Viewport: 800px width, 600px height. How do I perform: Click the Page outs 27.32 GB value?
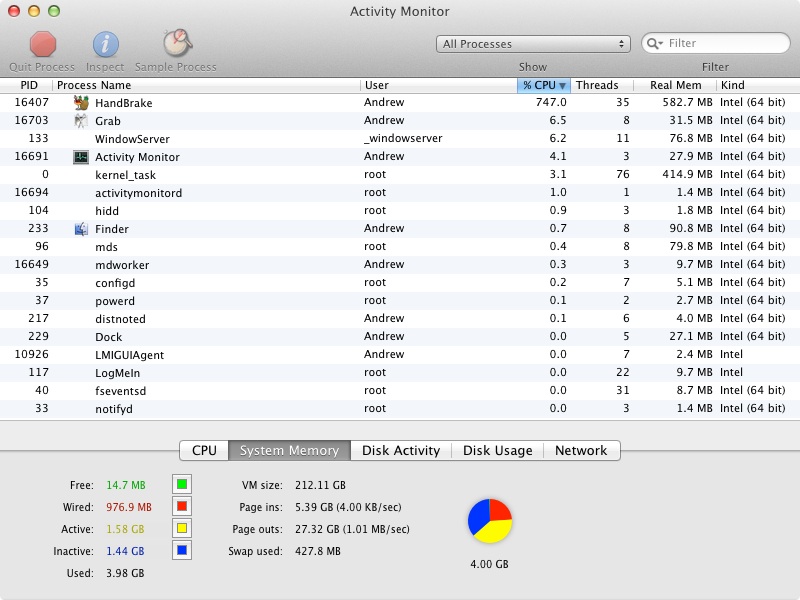[352, 529]
